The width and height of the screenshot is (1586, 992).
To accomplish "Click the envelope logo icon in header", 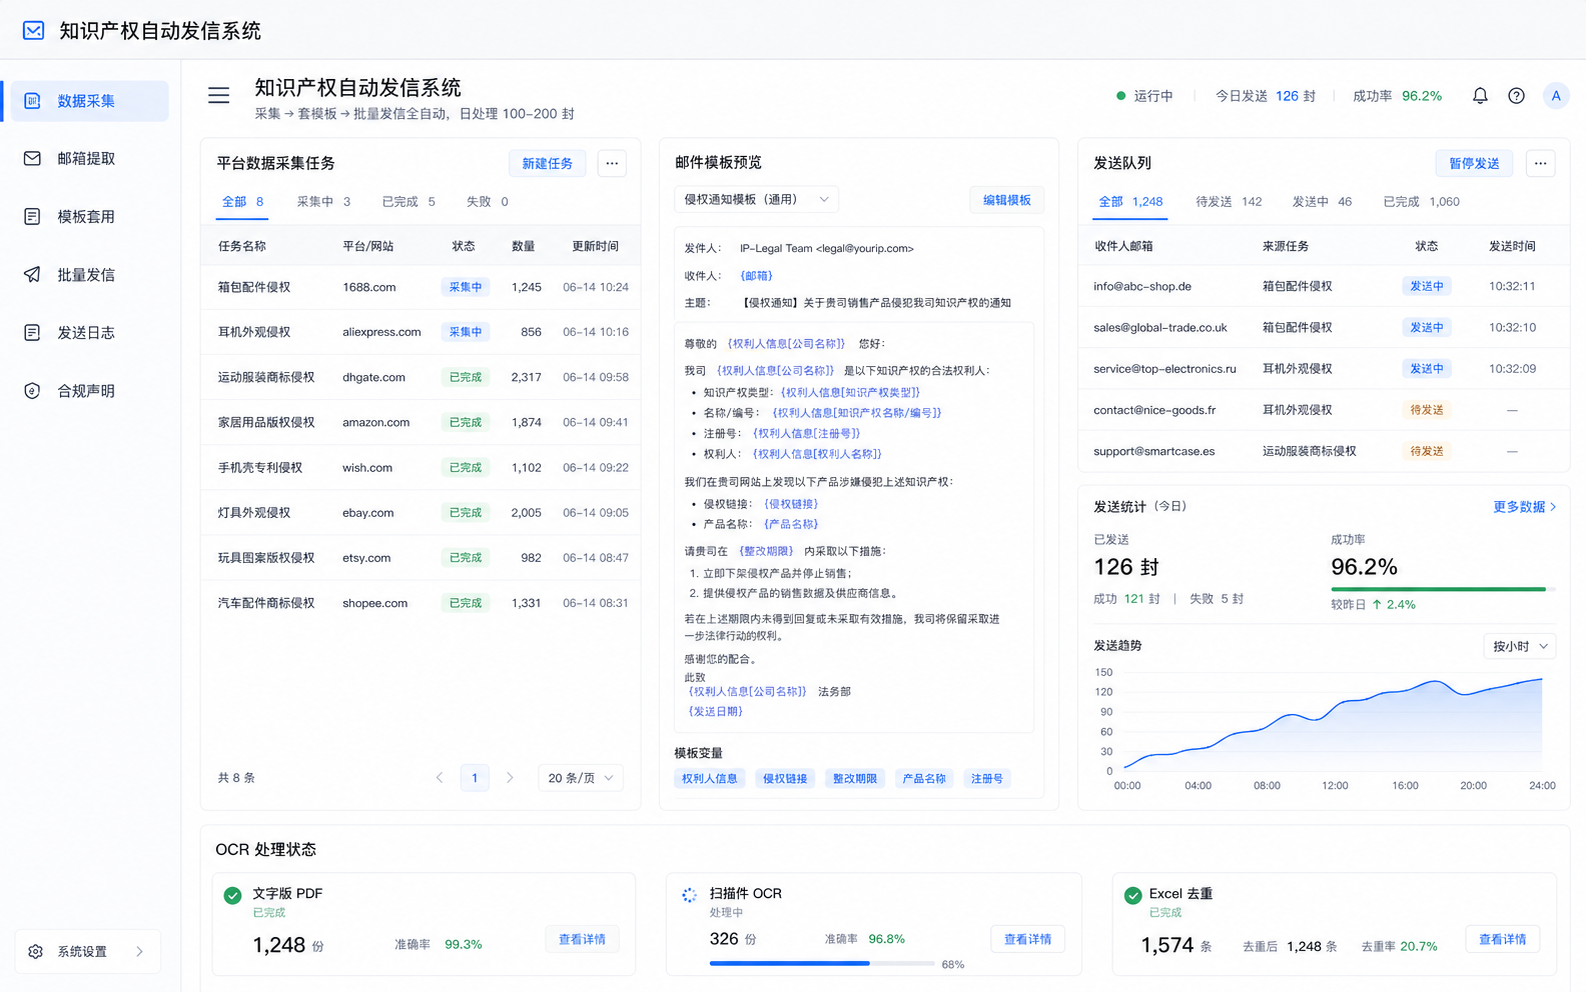I will click(33, 30).
